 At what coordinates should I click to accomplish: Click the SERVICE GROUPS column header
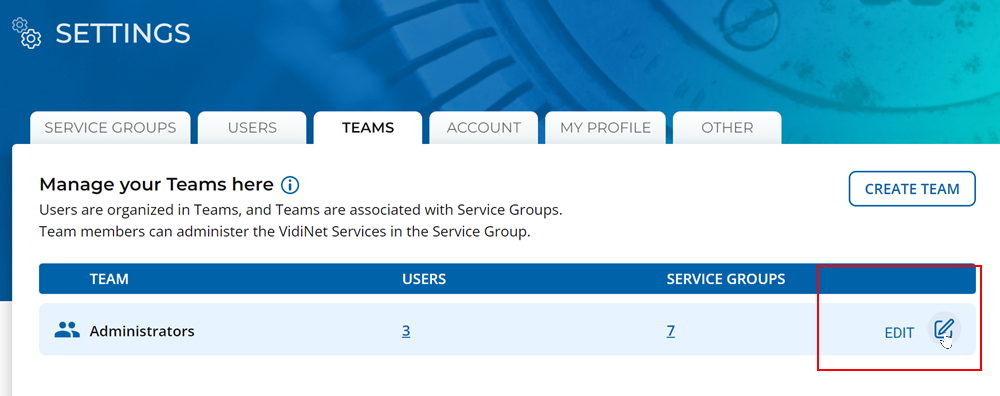(726, 279)
